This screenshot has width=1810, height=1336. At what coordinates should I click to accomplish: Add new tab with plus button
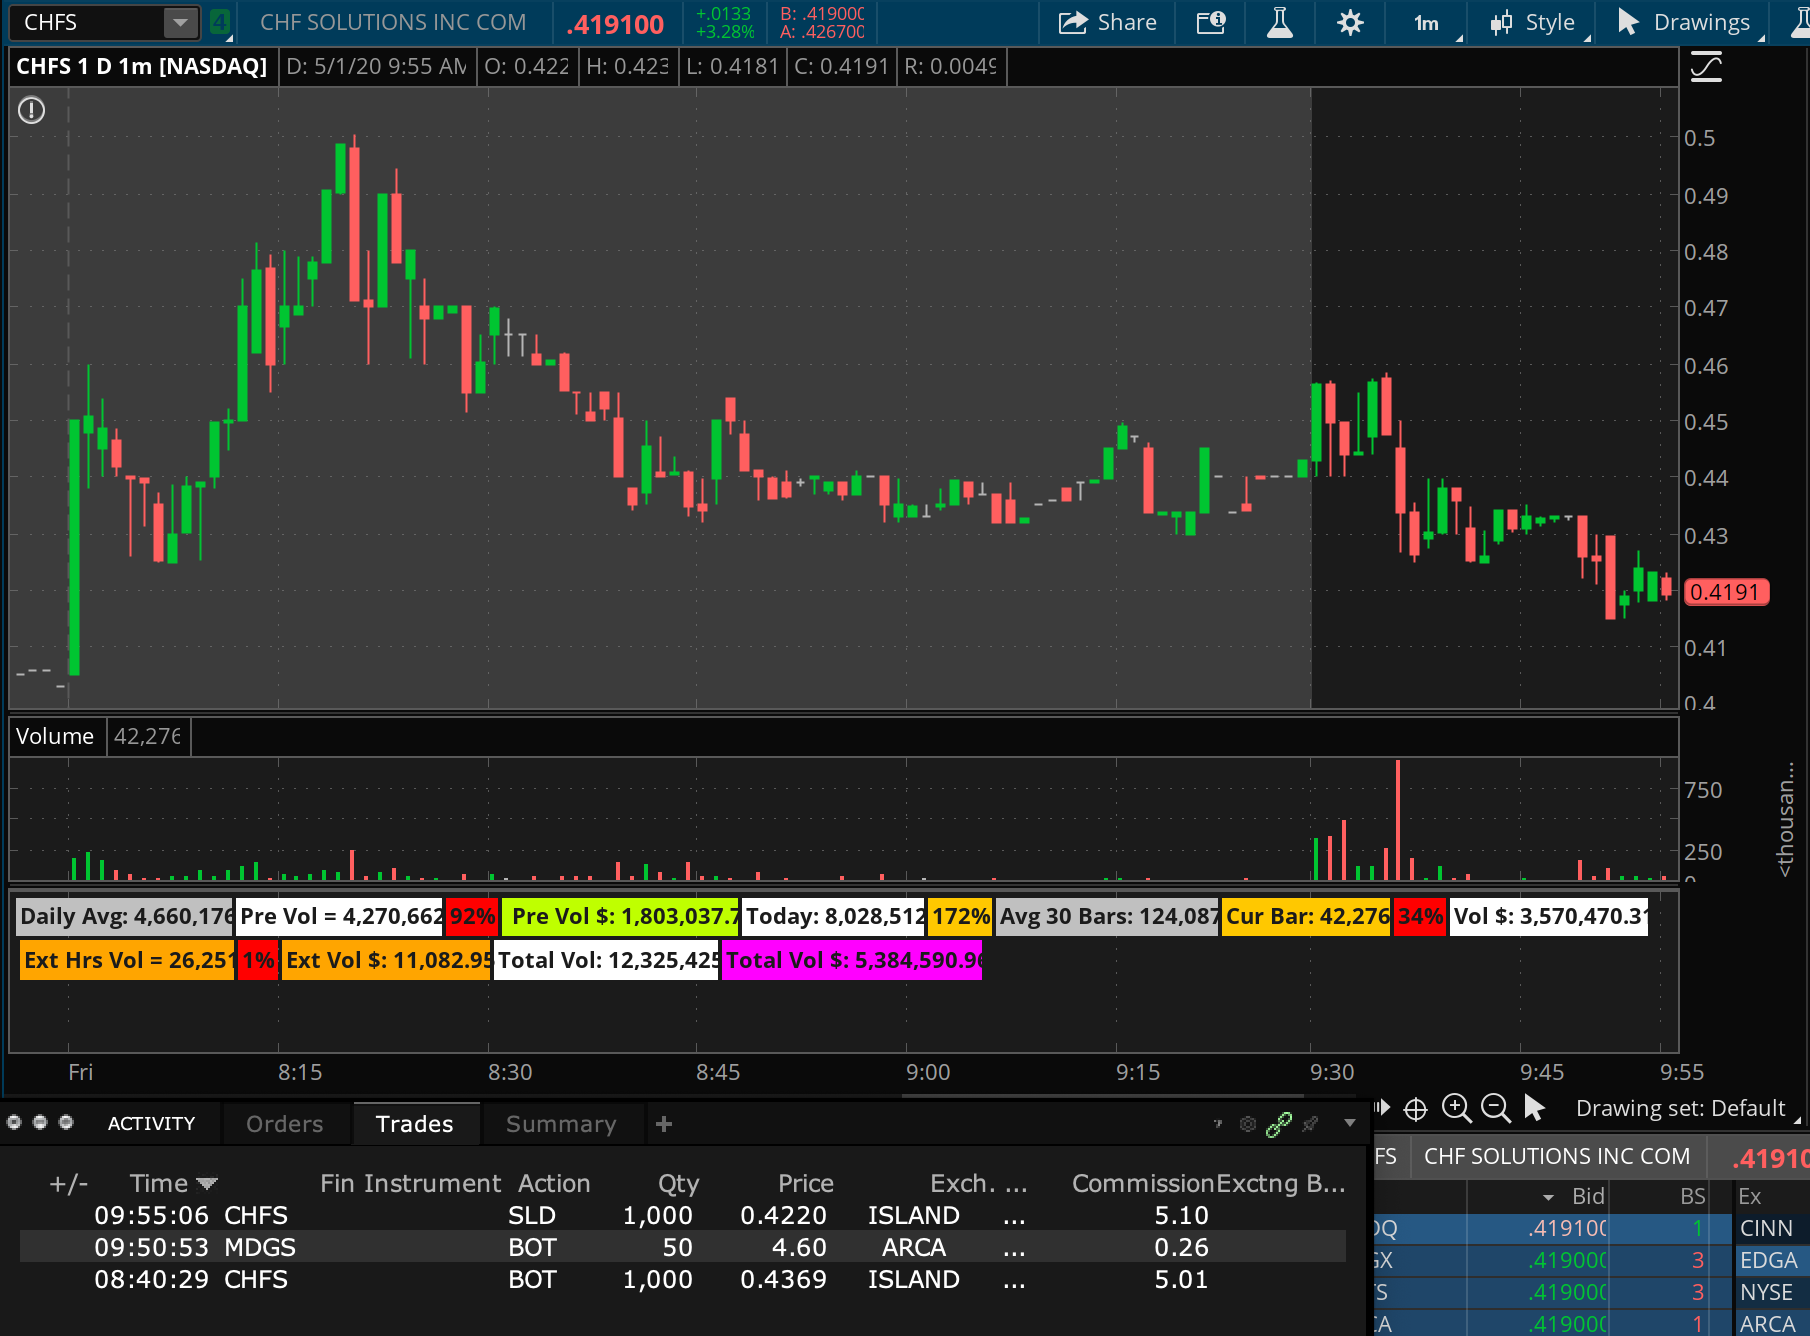point(664,1124)
